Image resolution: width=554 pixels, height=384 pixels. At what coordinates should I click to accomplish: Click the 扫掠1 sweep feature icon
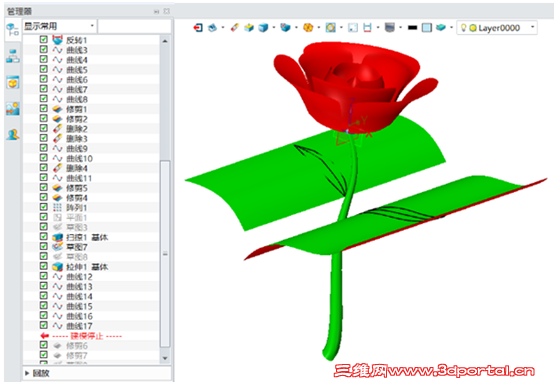[57, 237]
